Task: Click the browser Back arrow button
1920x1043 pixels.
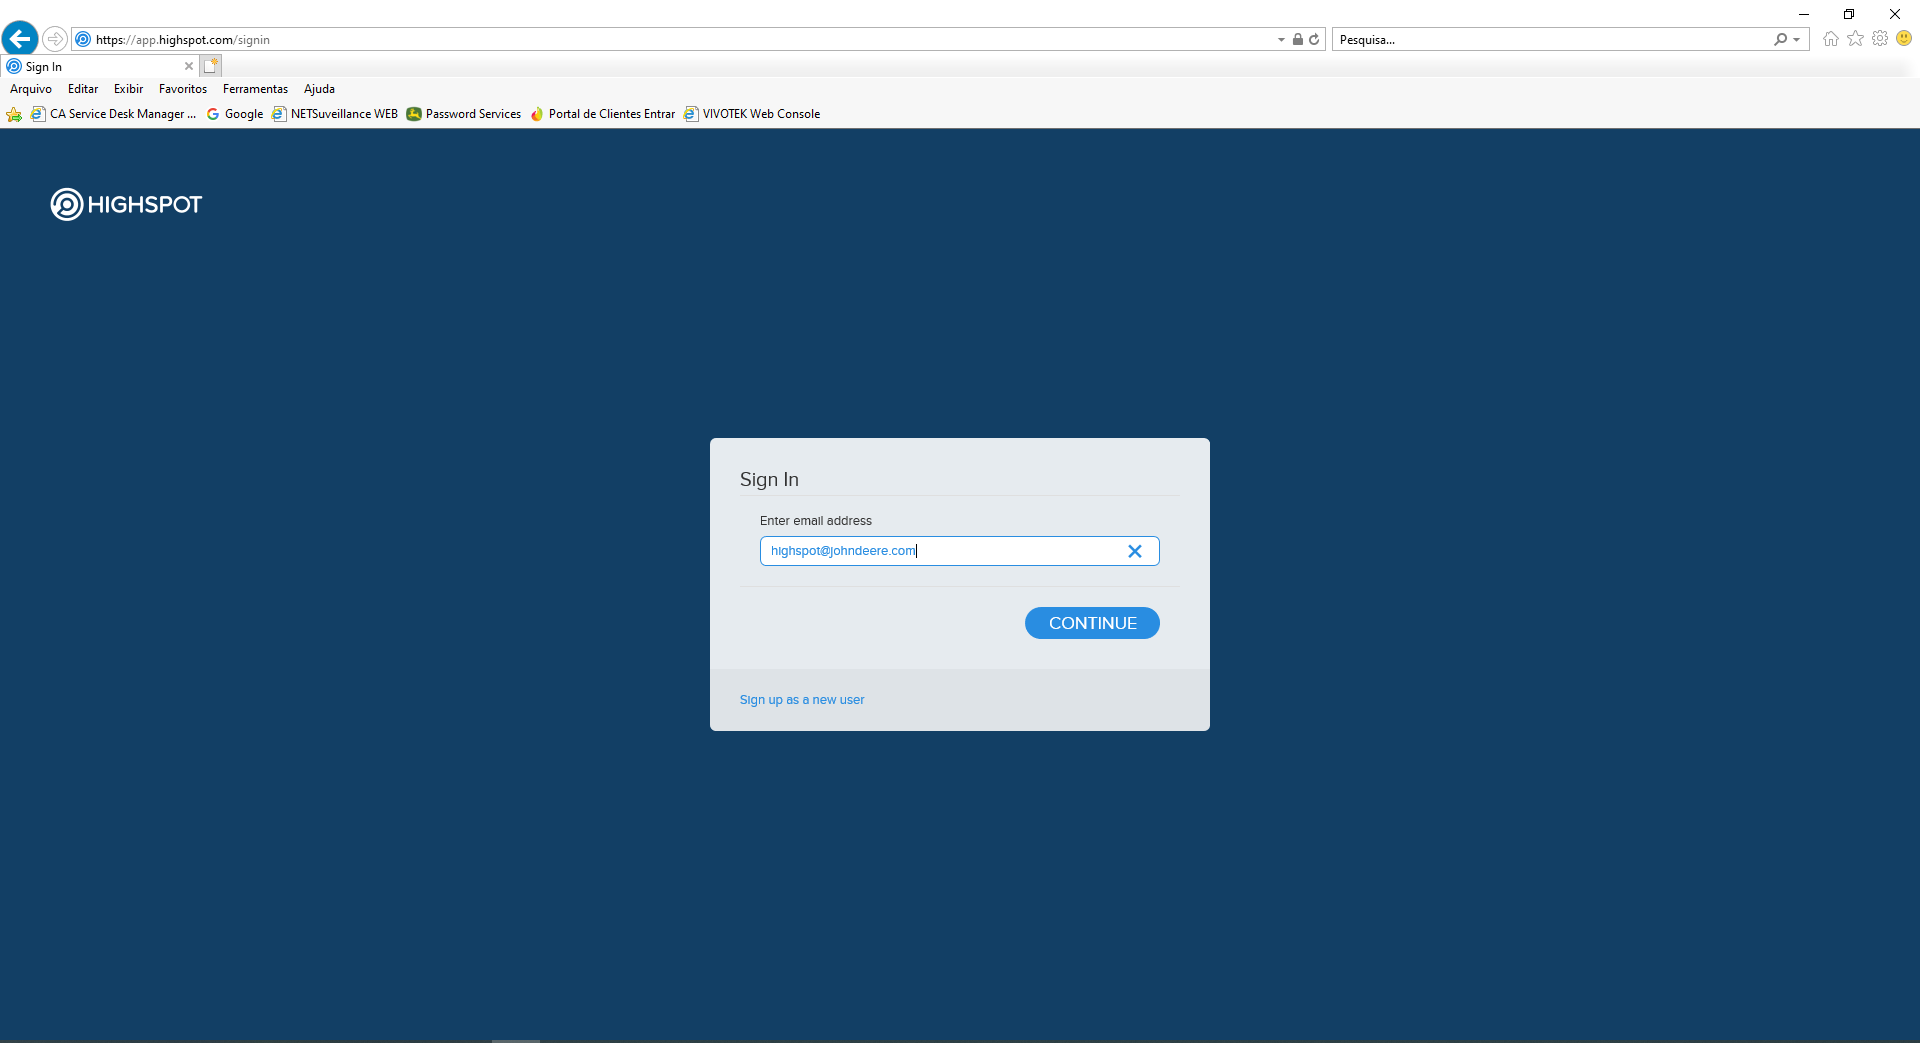Action: point(20,39)
